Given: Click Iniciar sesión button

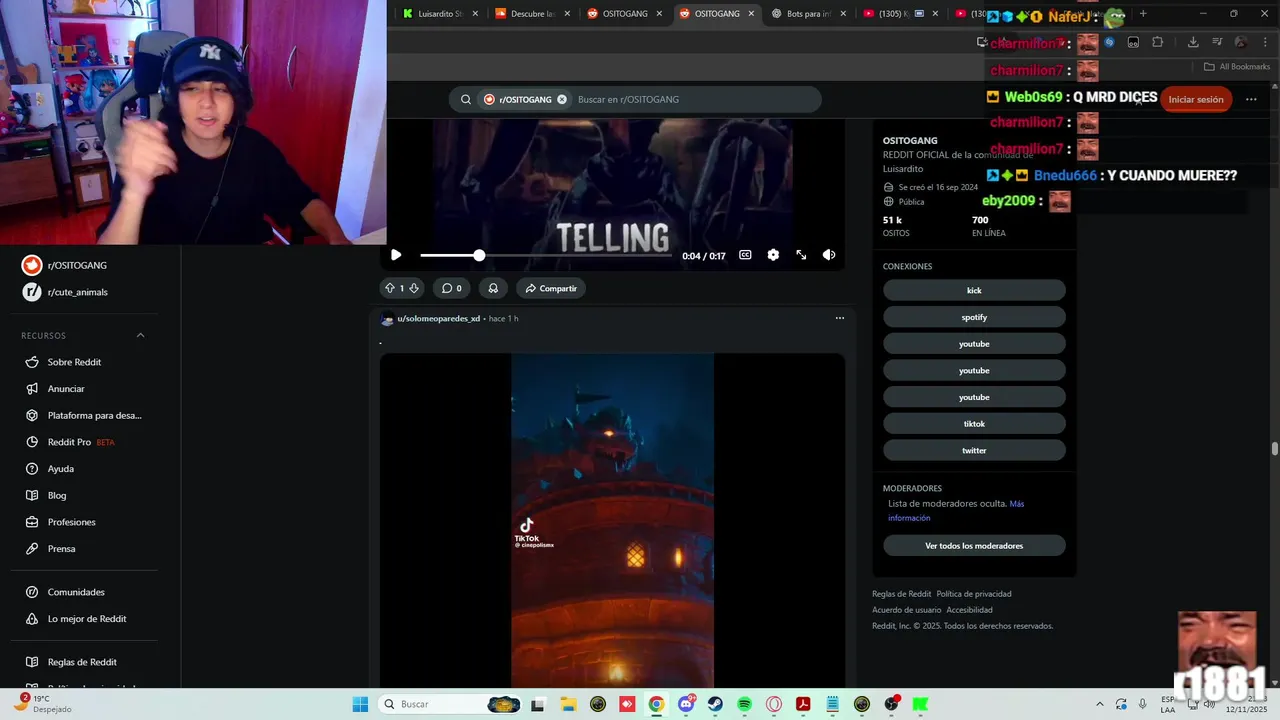Looking at the screenshot, I should coord(1196,99).
